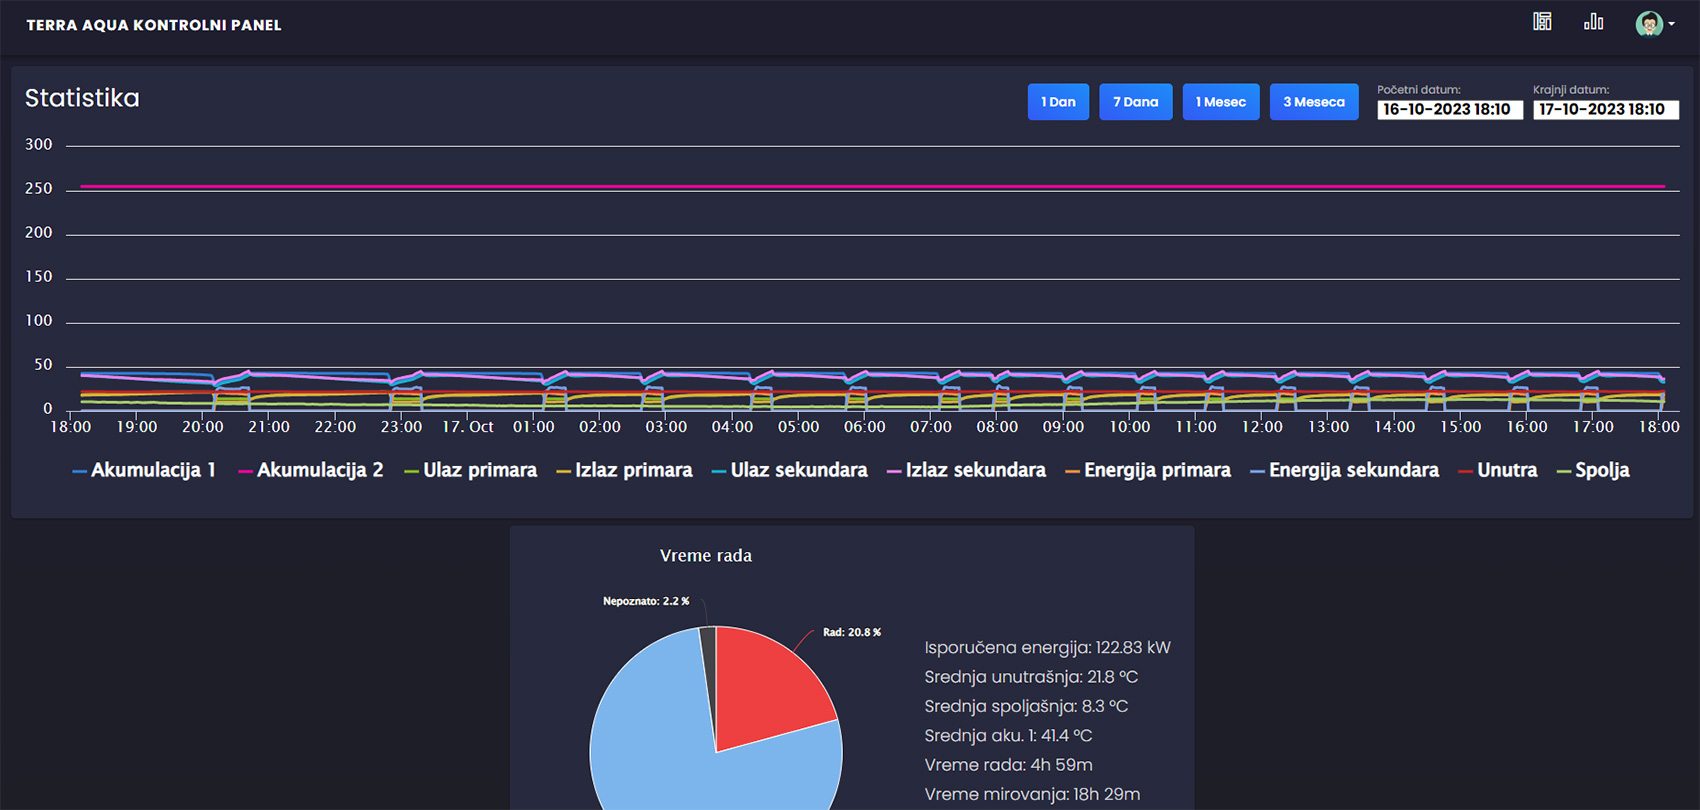The width and height of the screenshot is (1700, 810).
Task: Select the 1 Dan range button
Action: point(1058,102)
